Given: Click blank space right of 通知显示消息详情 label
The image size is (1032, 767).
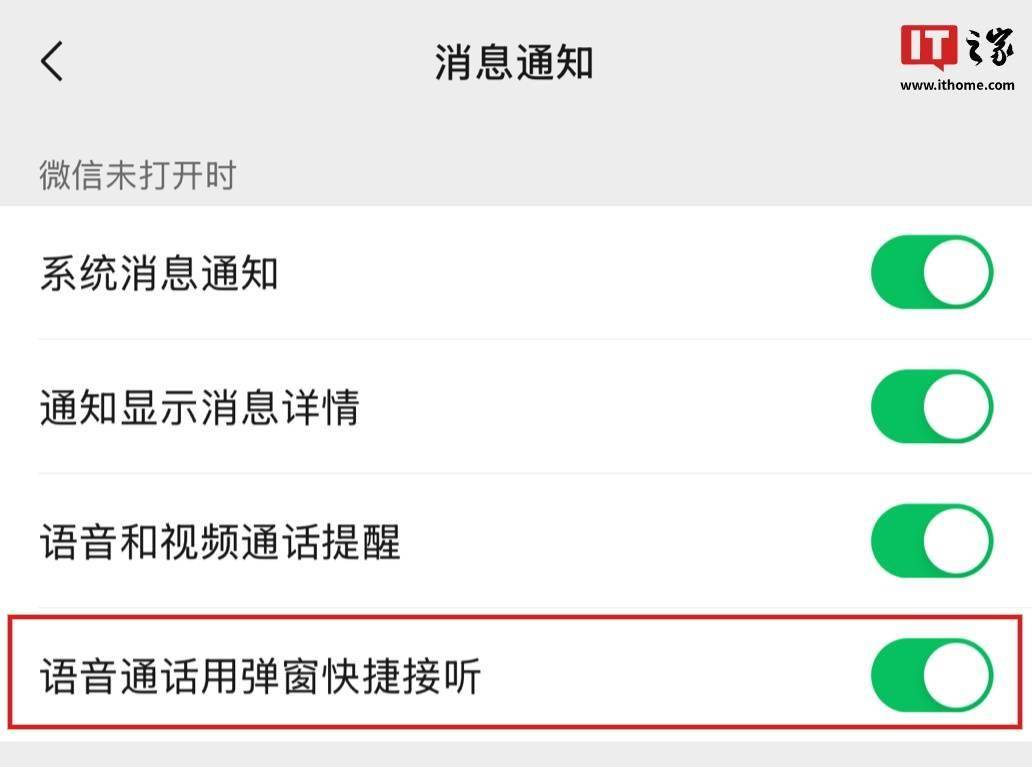Looking at the screenshot, I should coord(610,408).
